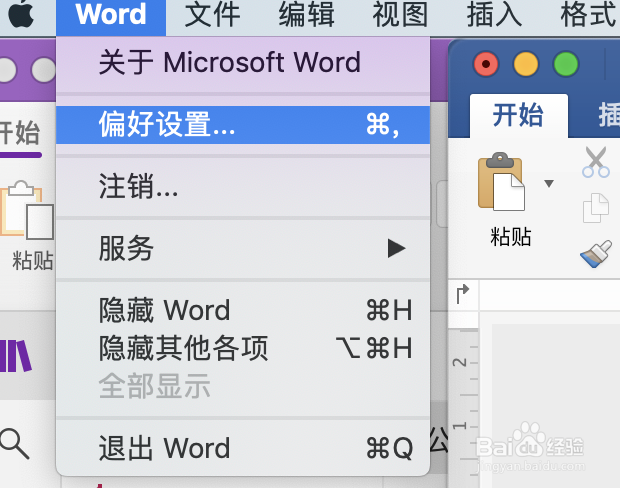The height and width of the screenshot is (488, 620).
Task: Choose 偏好设置... from the Word menu
Action: tap(243, 125)
